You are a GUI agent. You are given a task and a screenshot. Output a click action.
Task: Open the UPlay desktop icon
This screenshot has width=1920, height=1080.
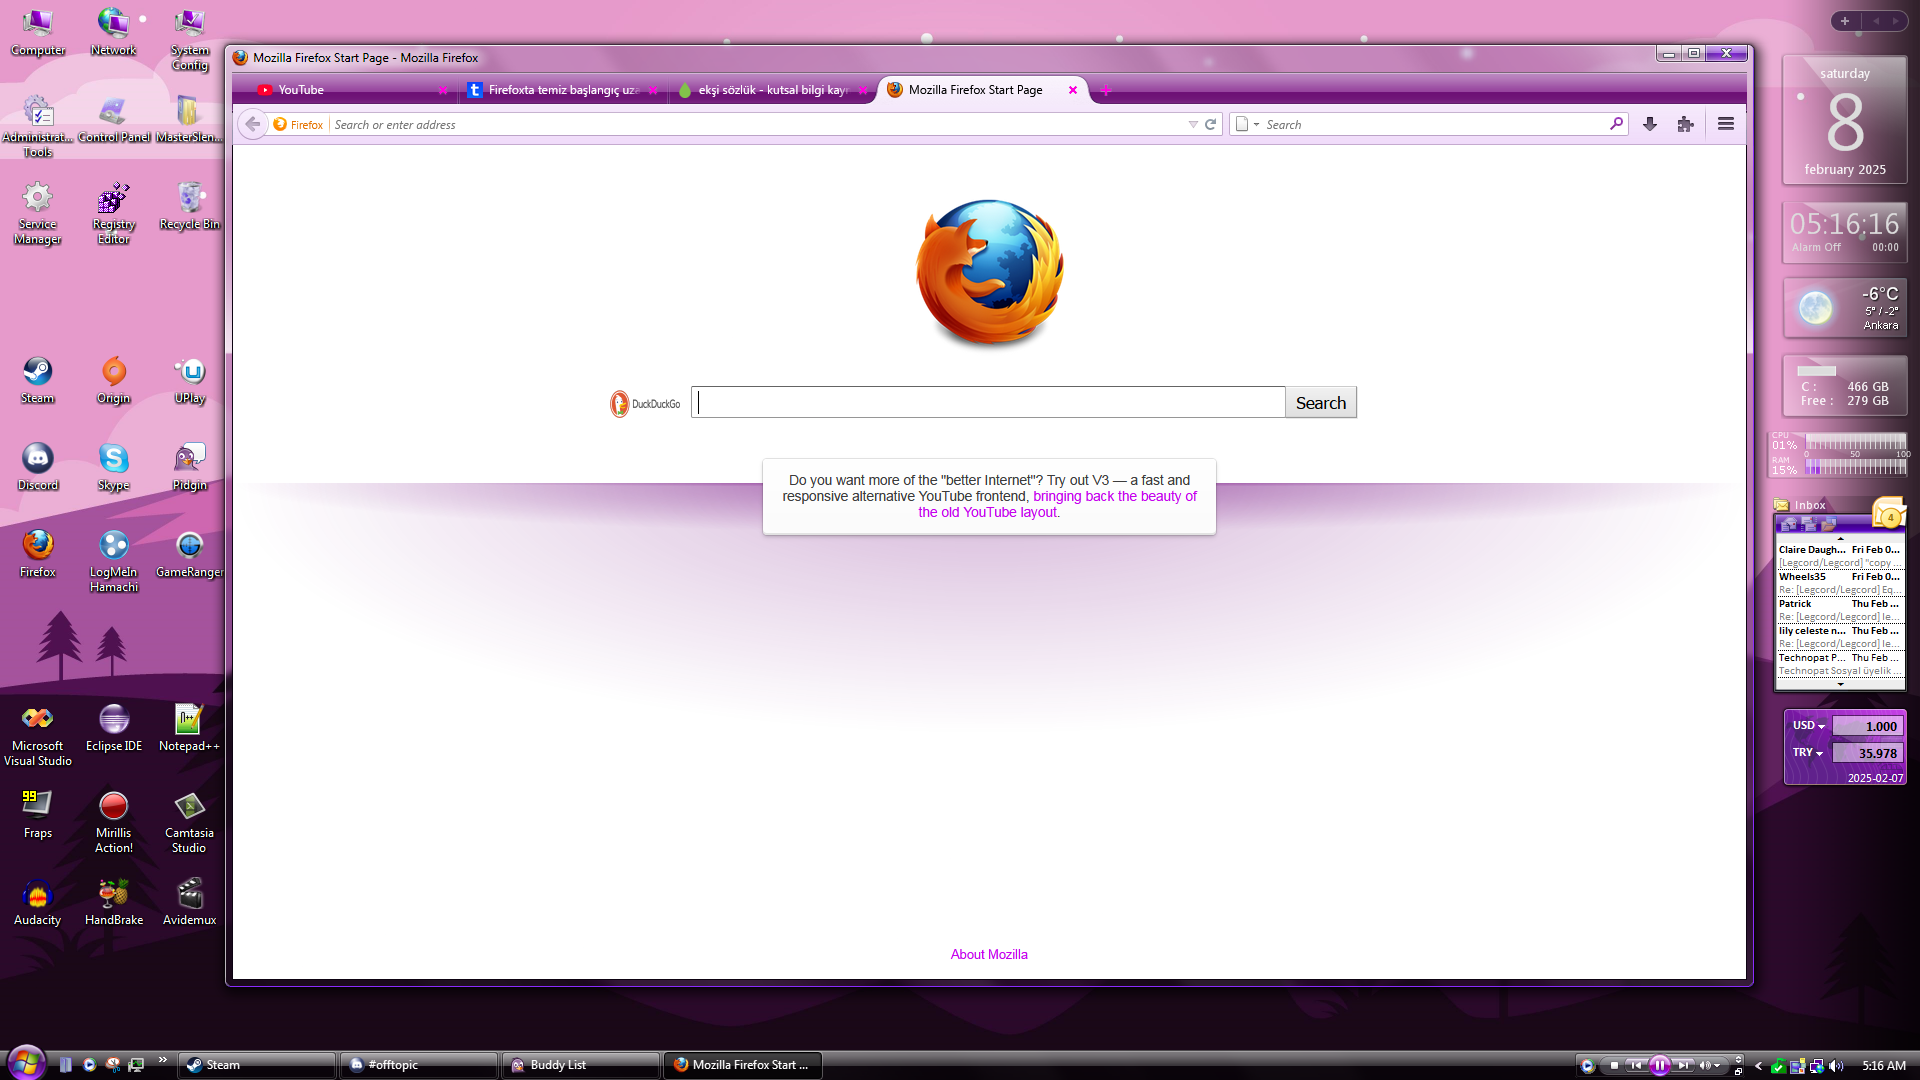point(190,381)
